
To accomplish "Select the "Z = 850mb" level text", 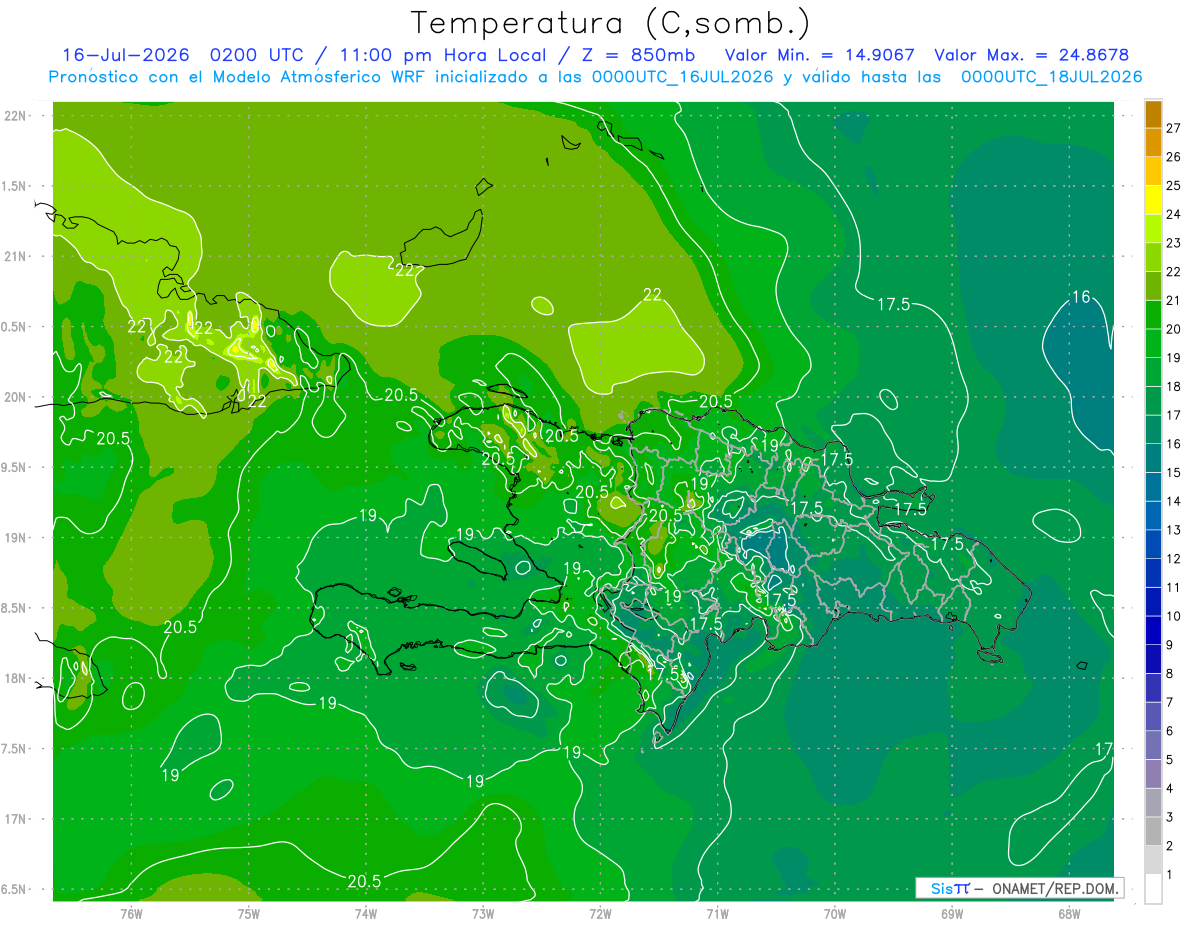I will (640, 55).
